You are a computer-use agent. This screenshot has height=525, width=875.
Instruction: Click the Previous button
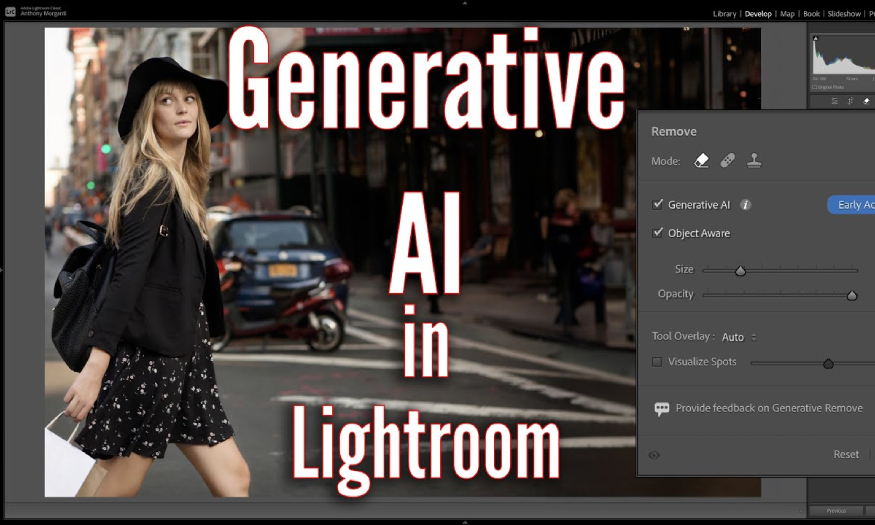836,510
